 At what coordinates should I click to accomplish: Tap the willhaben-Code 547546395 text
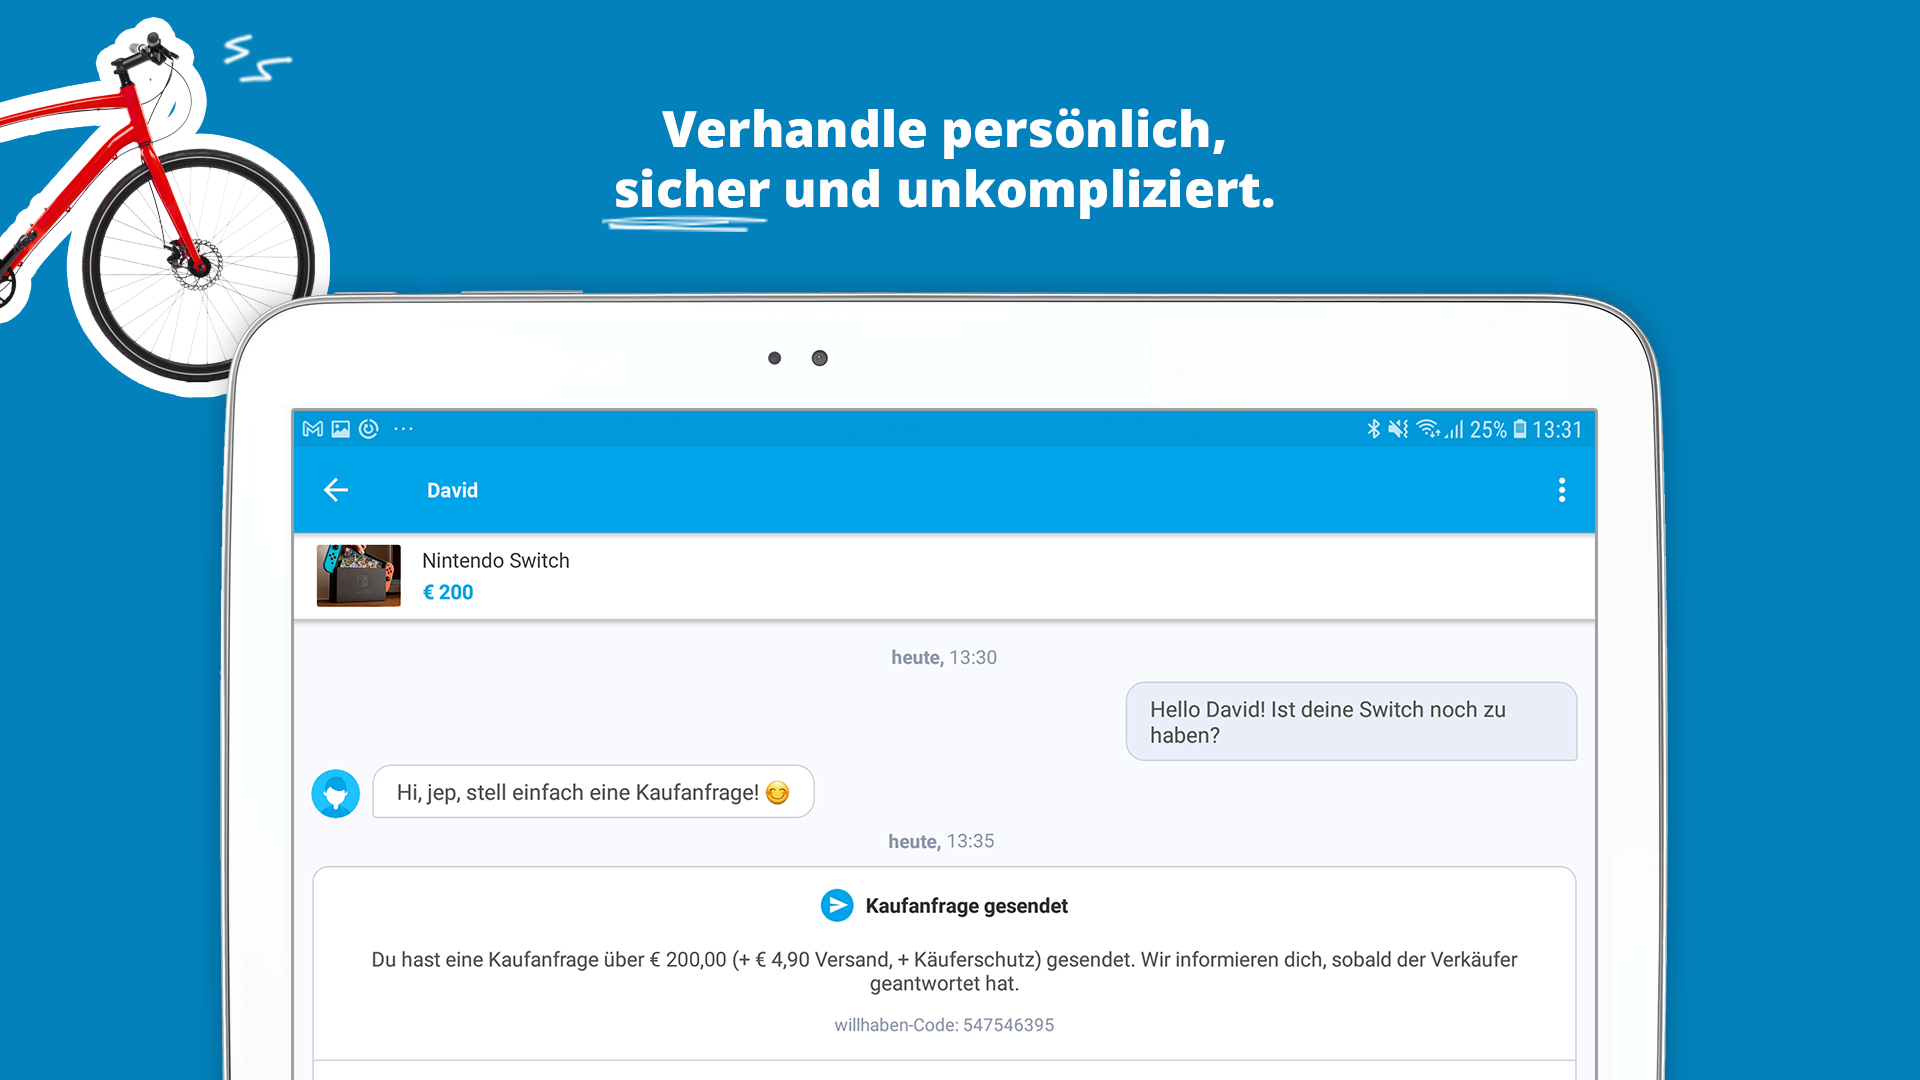pyautogui.click(x=944, y=1025)
